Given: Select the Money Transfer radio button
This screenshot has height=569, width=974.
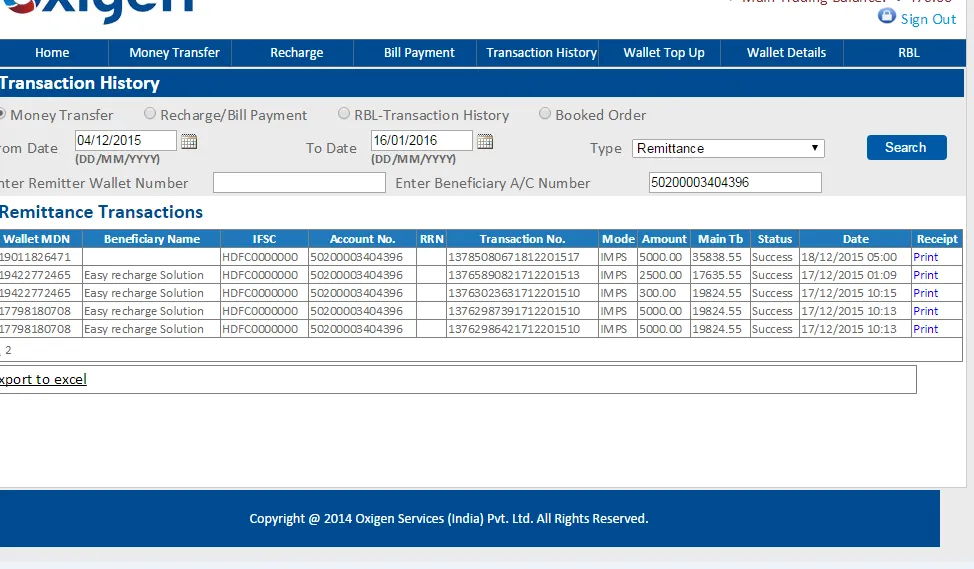Looking at the screenshot, I should [x=2, y=114].
